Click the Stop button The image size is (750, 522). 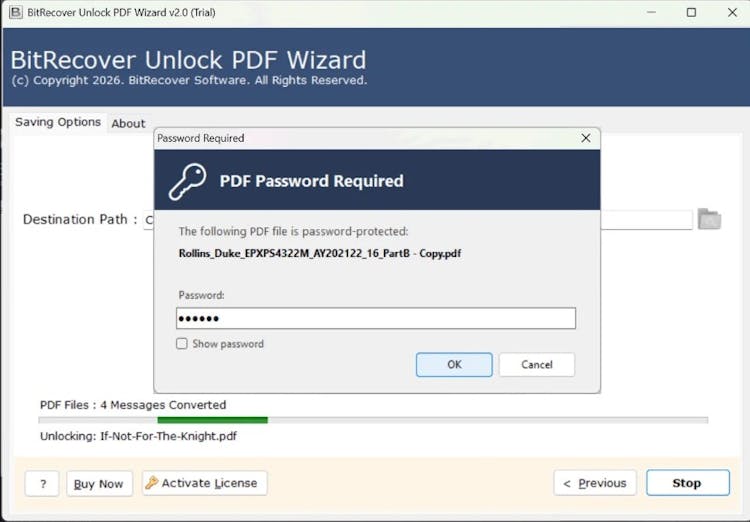[x=686, y=483]
